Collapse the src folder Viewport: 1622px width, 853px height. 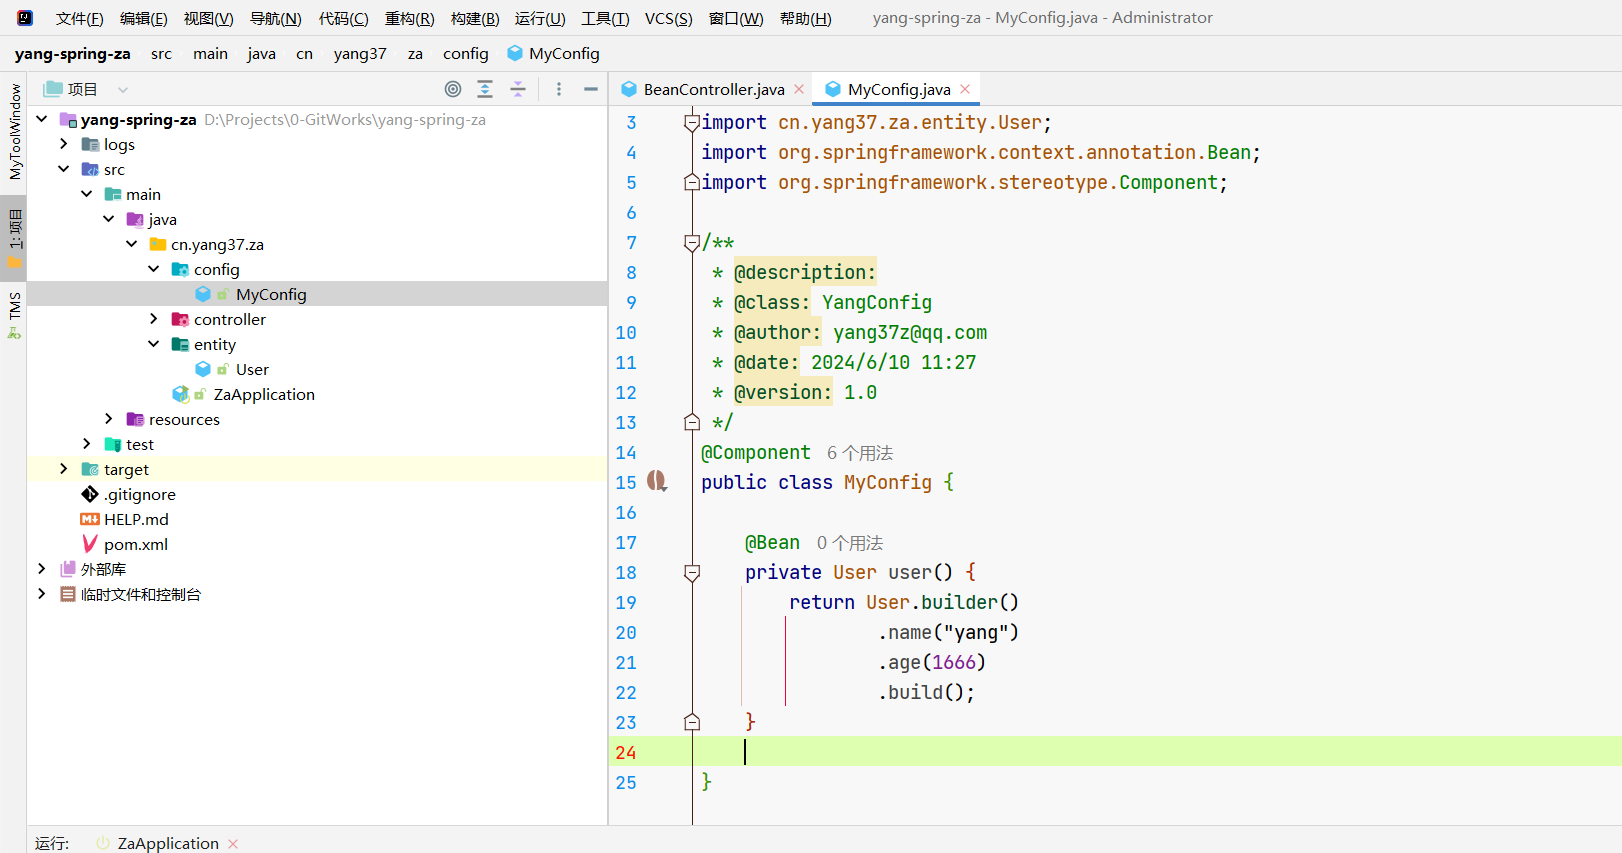click(63, 169)
